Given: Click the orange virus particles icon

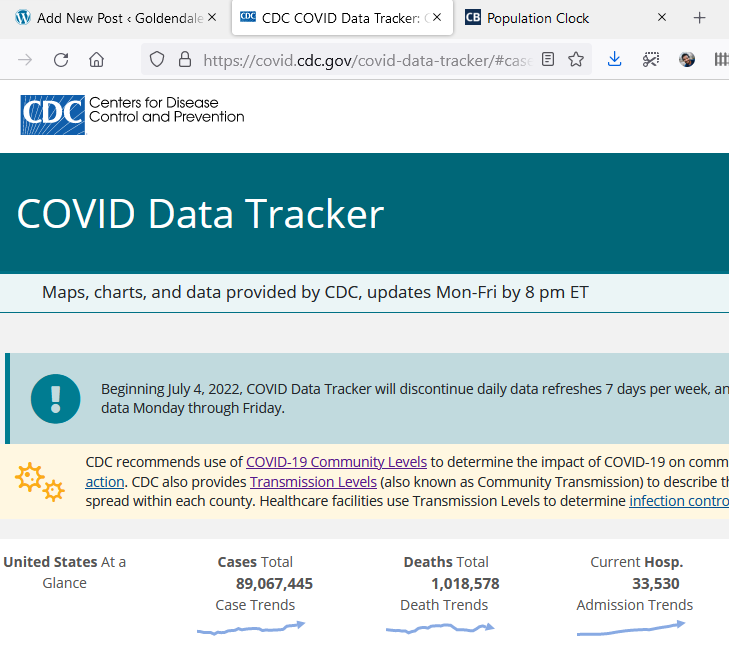Looking at the screenshot, I should coord(40,482).
